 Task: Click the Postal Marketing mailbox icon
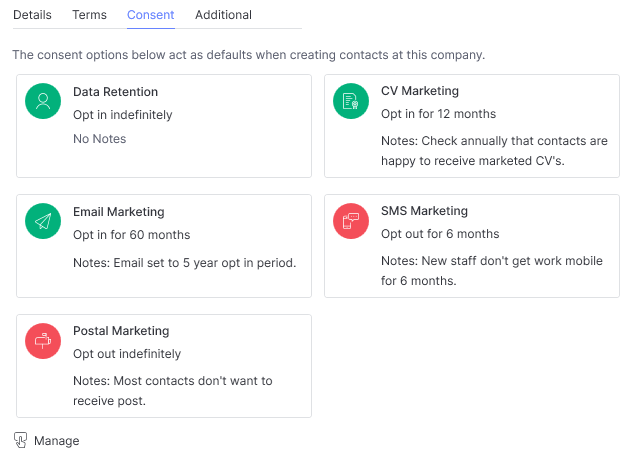point(43,341)
